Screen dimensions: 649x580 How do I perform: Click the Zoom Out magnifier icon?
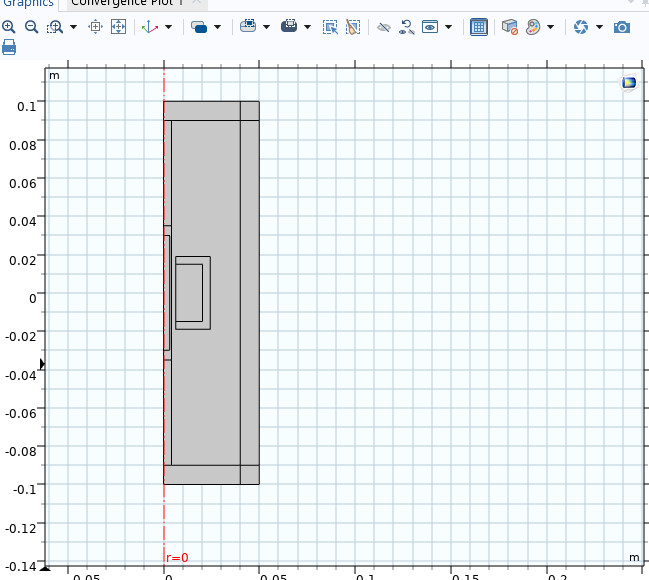[30, 27]
